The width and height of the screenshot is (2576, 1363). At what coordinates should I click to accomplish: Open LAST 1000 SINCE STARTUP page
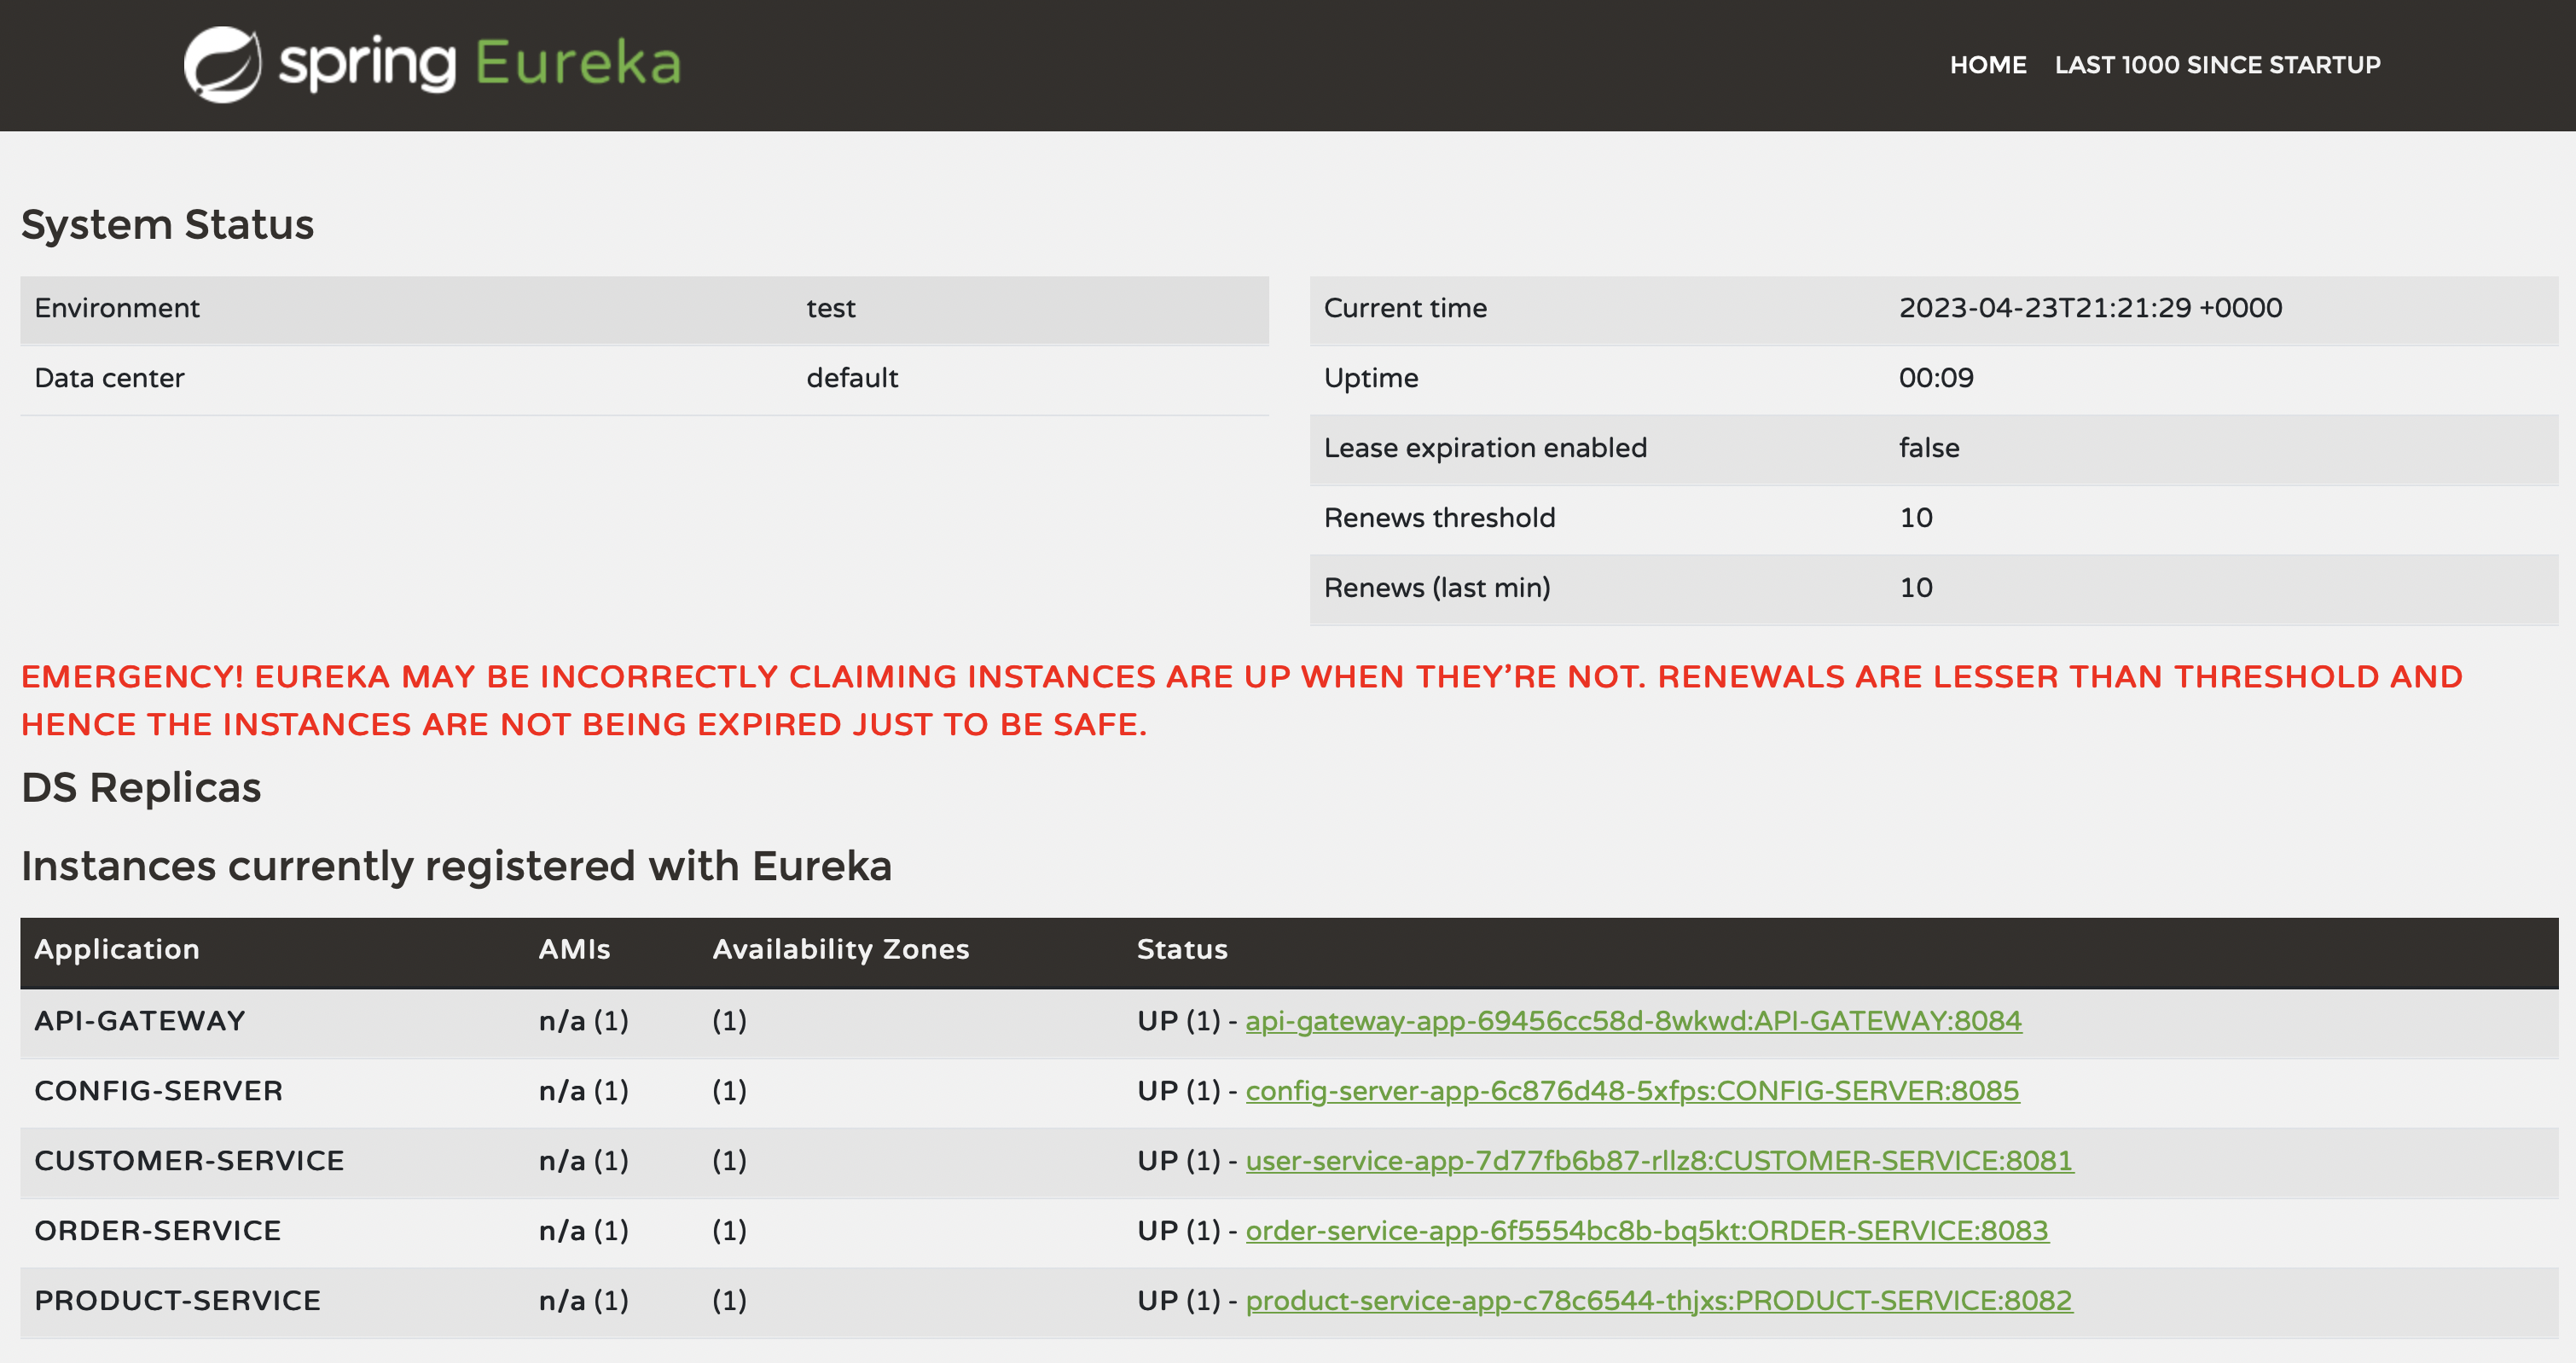2217,65
